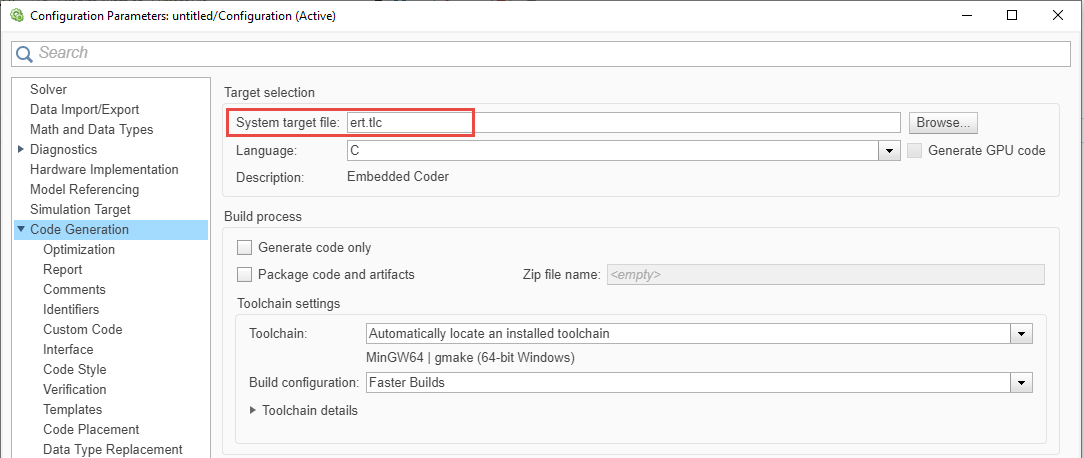Select Diagnostics in the tree
Viewport: 1084px width, 458px height.
point(64,149)
